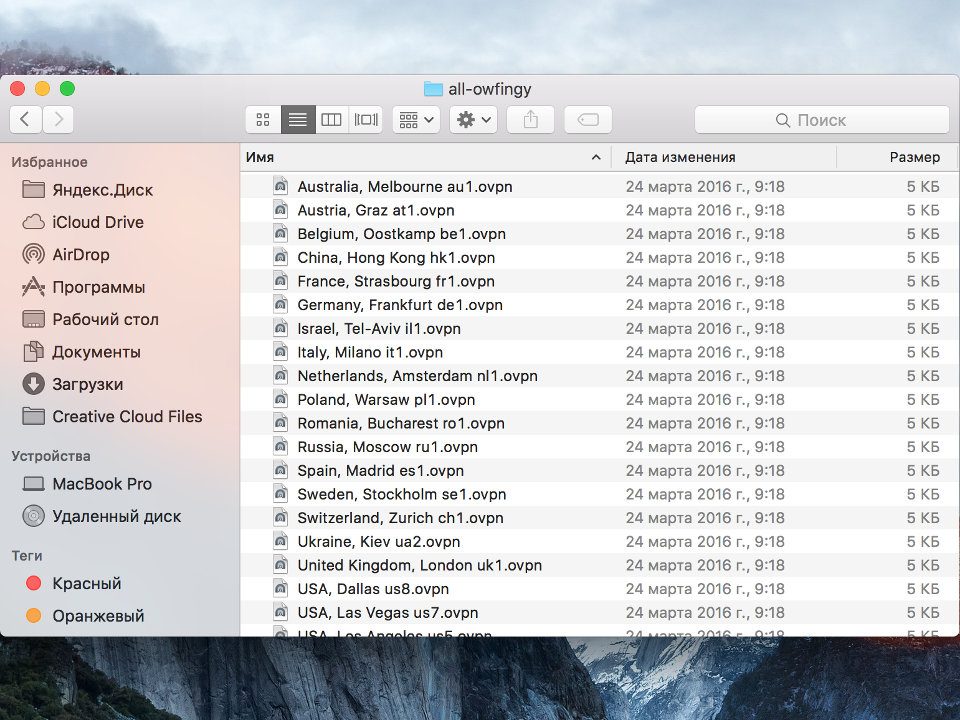This screenshot has height=720, width=960.
Task: Select China, Hong Kong hk1.ovpn file
Action: pos(599,257)
